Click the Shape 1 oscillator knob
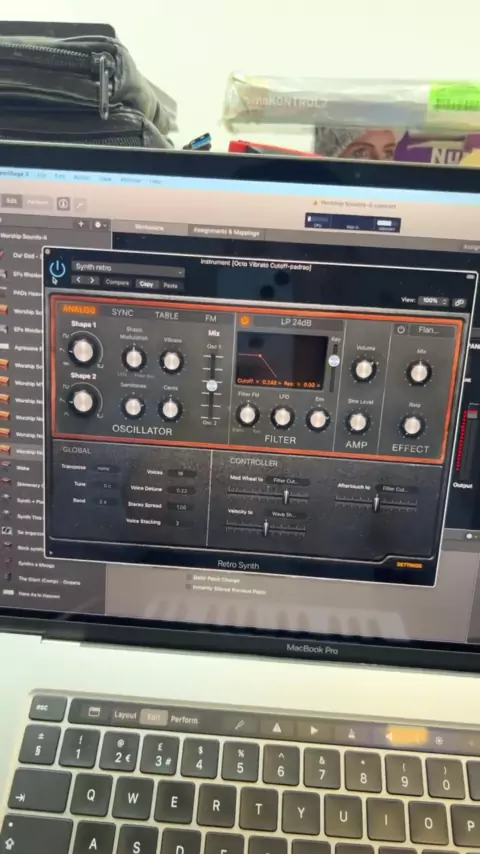Screen dimensions: 480x854 pos(83,351)
